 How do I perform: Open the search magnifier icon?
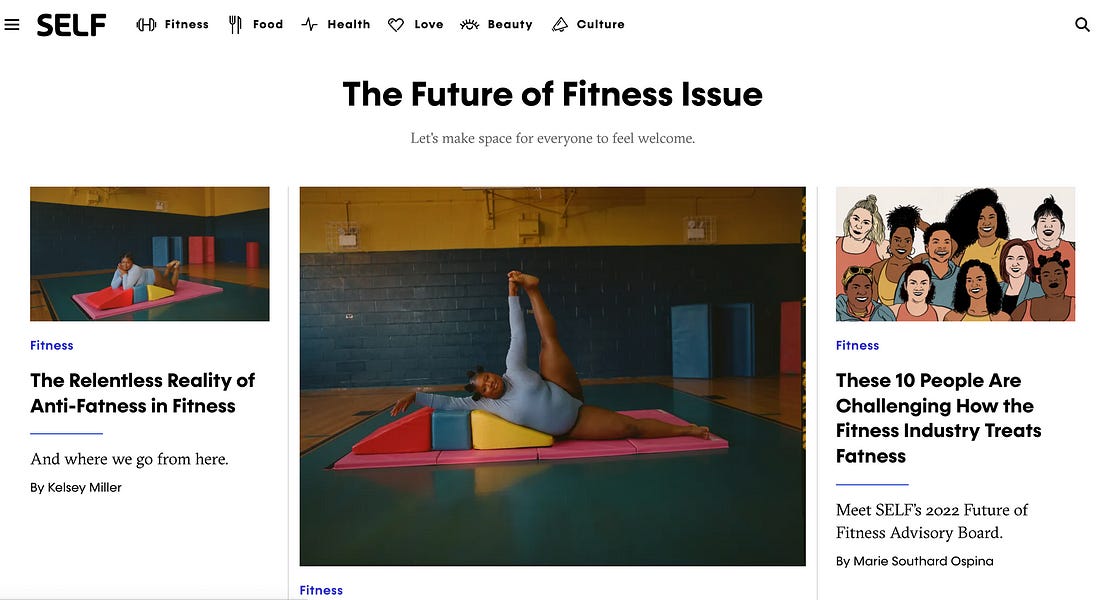pos(1082,25)
